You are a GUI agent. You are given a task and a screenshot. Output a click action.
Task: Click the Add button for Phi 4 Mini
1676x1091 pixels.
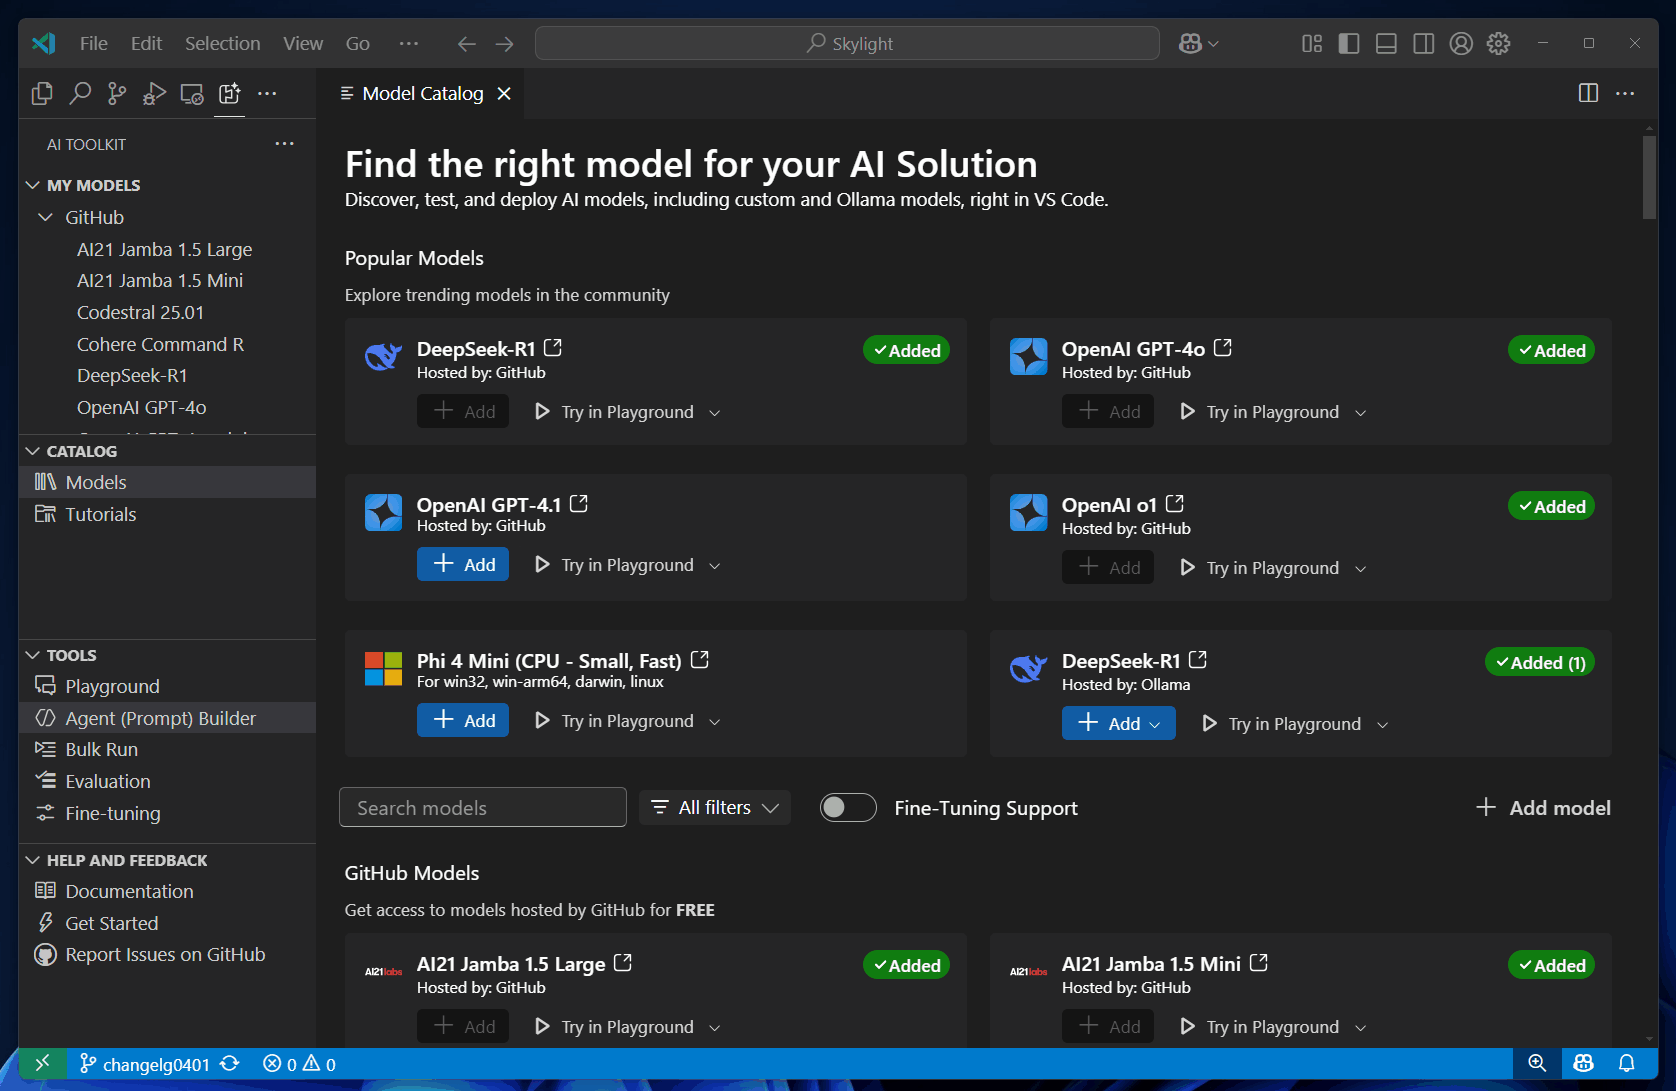tap(462, 720)
